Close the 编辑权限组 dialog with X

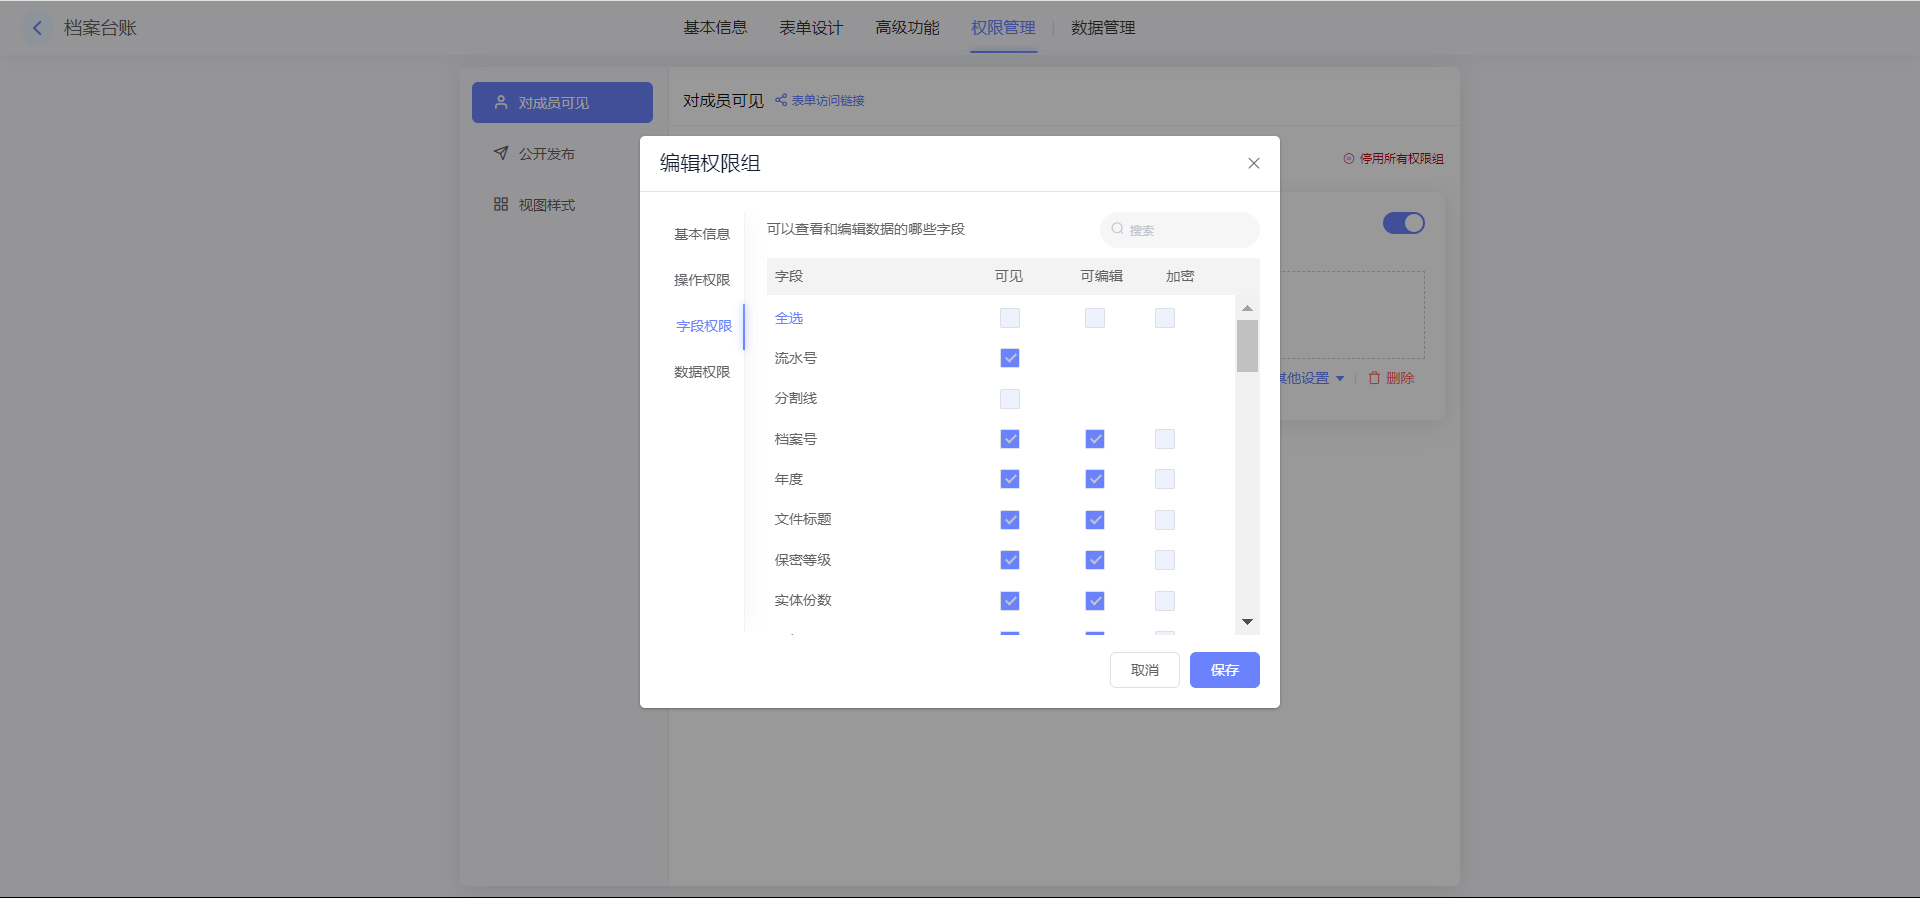(x=1253, y=163)
